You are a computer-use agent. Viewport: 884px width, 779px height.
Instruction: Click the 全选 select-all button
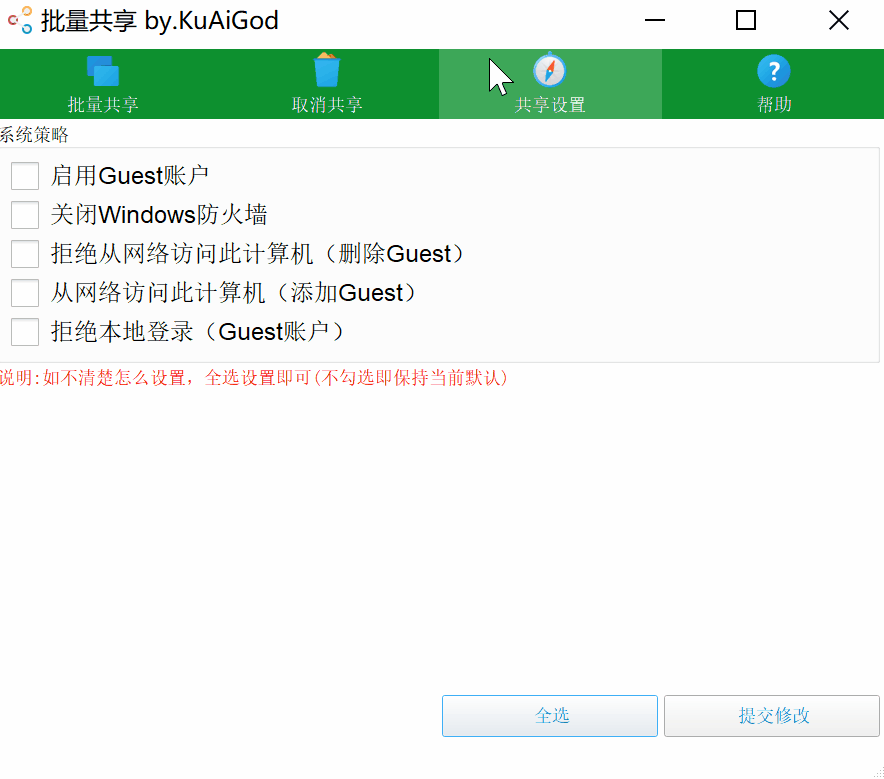coord(549,716)
